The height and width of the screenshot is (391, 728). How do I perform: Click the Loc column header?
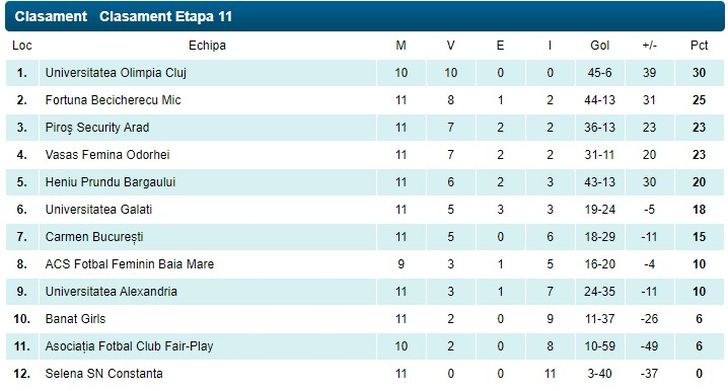22,46
